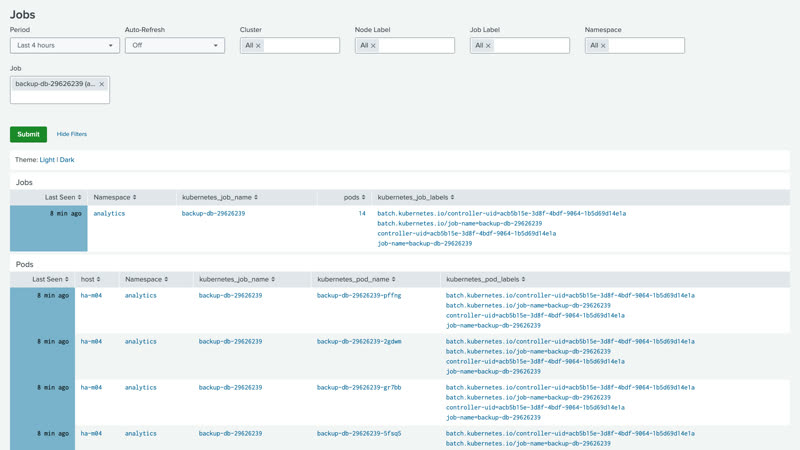Click job-name label in the 2gdwm pod row

[493, 372]
